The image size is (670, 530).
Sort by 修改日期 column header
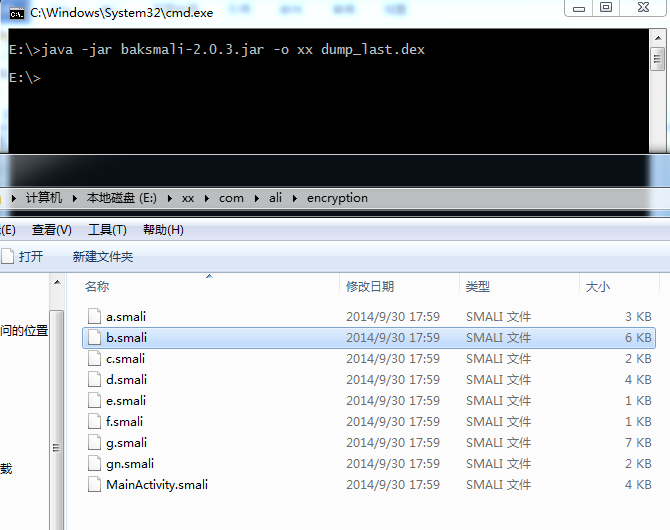370,286
